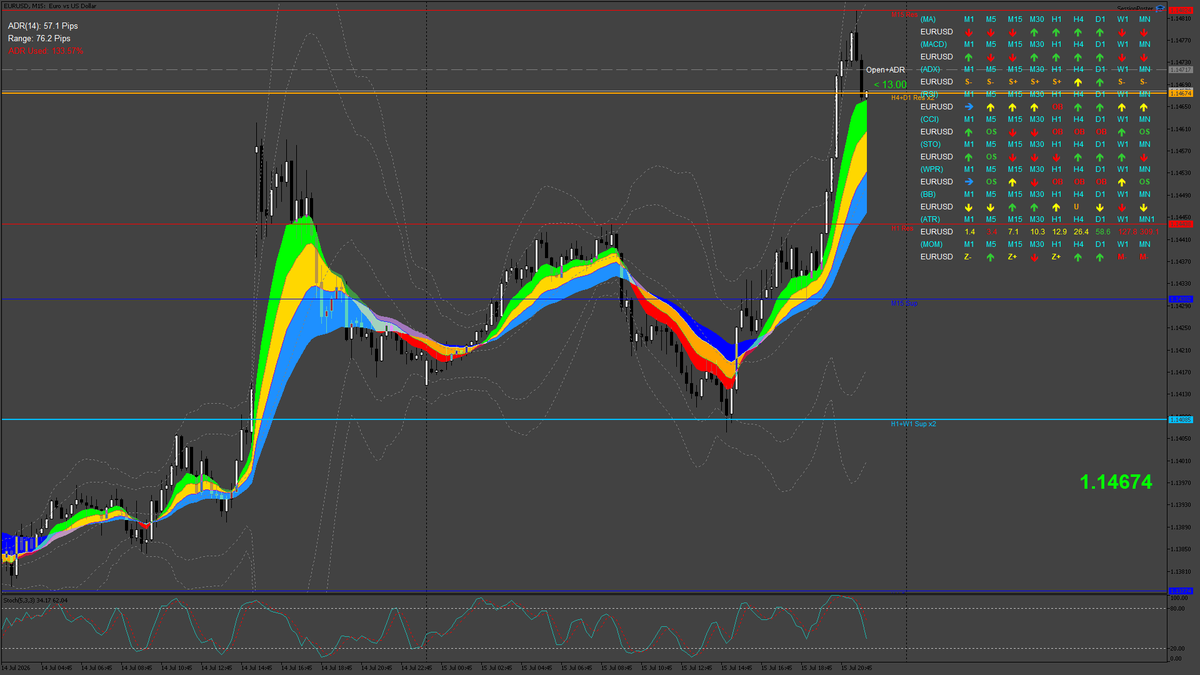Click the M1 green up arrow under (MACD)

(x=969, y=57)
